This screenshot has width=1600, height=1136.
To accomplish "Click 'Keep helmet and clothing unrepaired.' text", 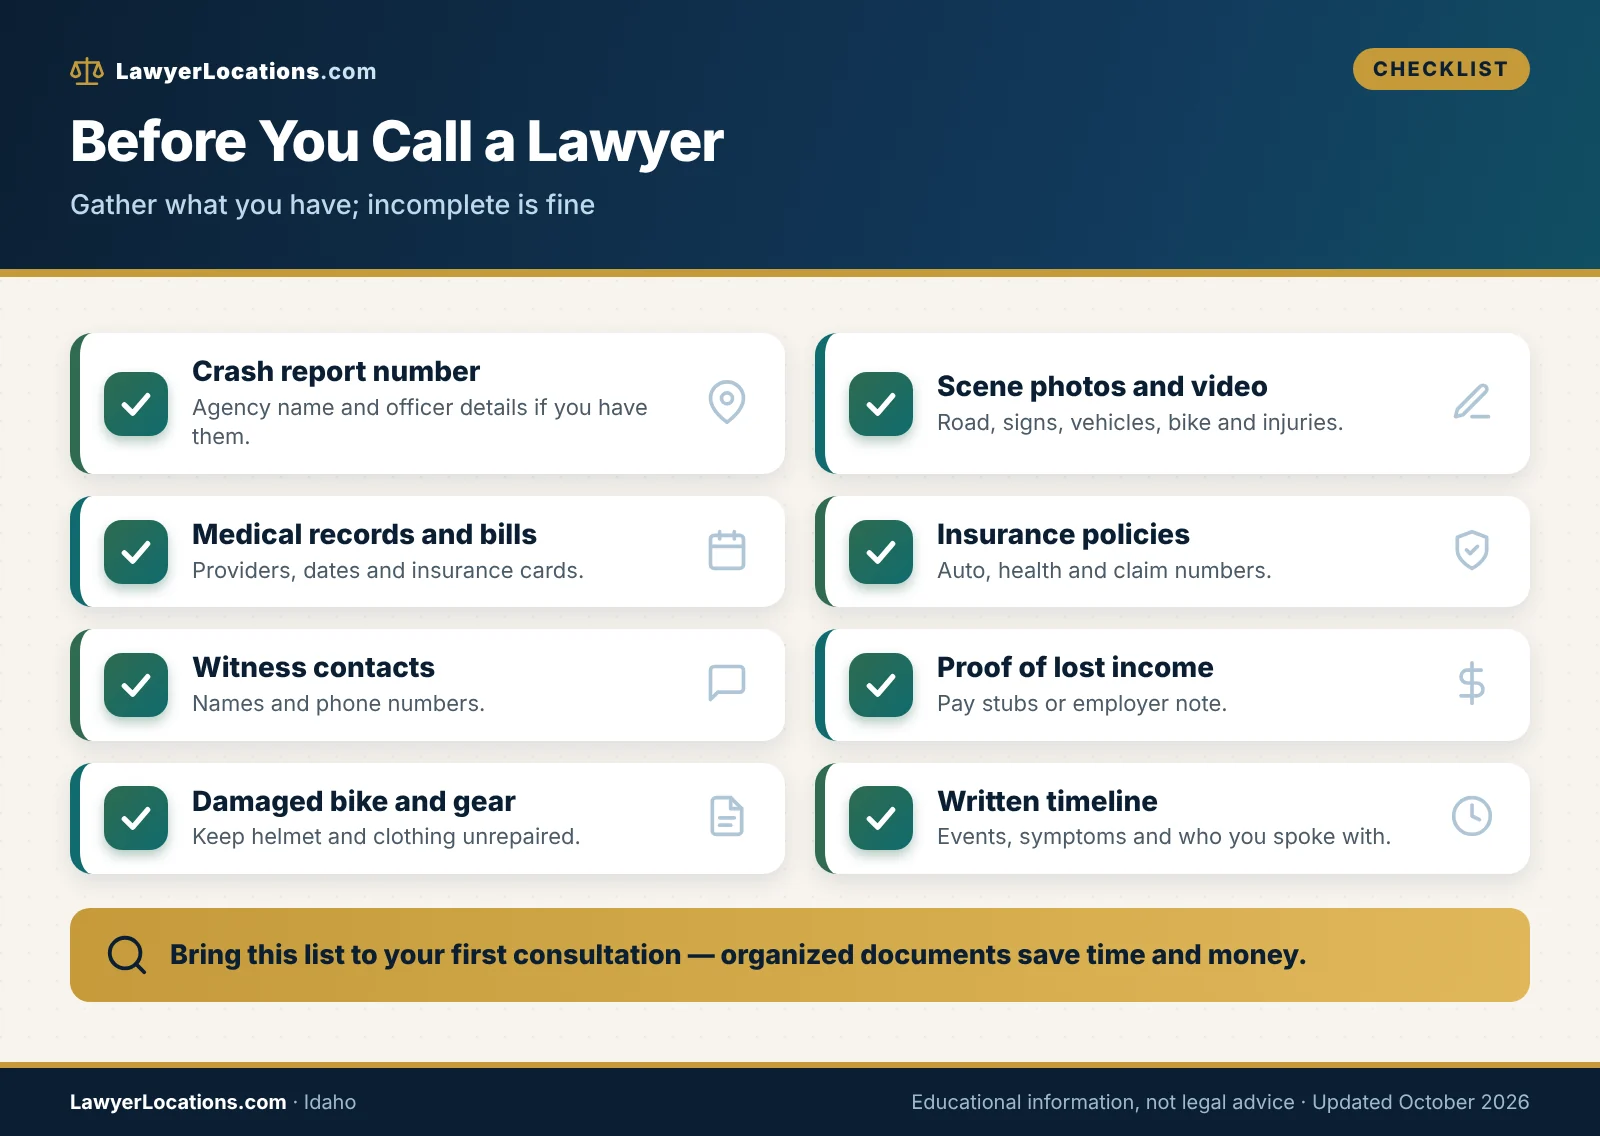I will click(x=386, y=836).
